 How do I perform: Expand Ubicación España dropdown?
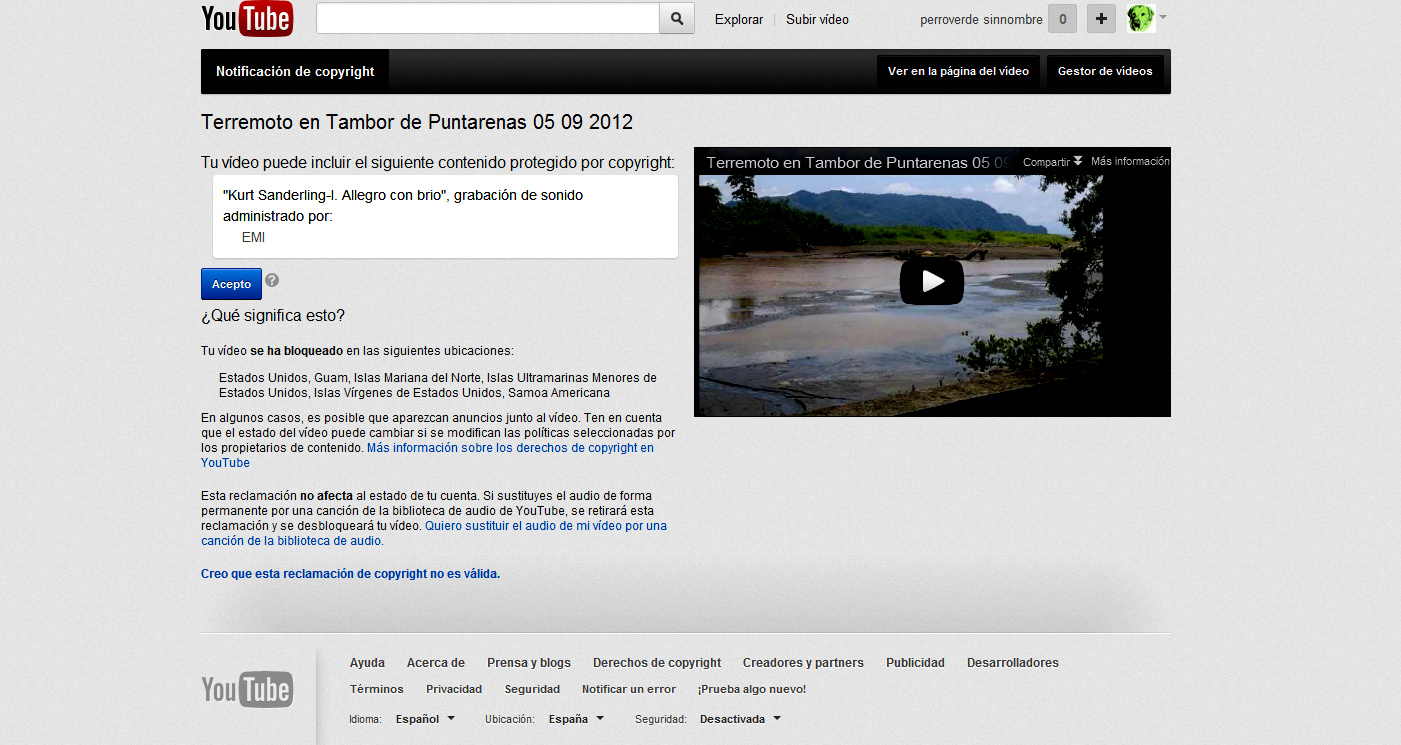pos(576,719)
